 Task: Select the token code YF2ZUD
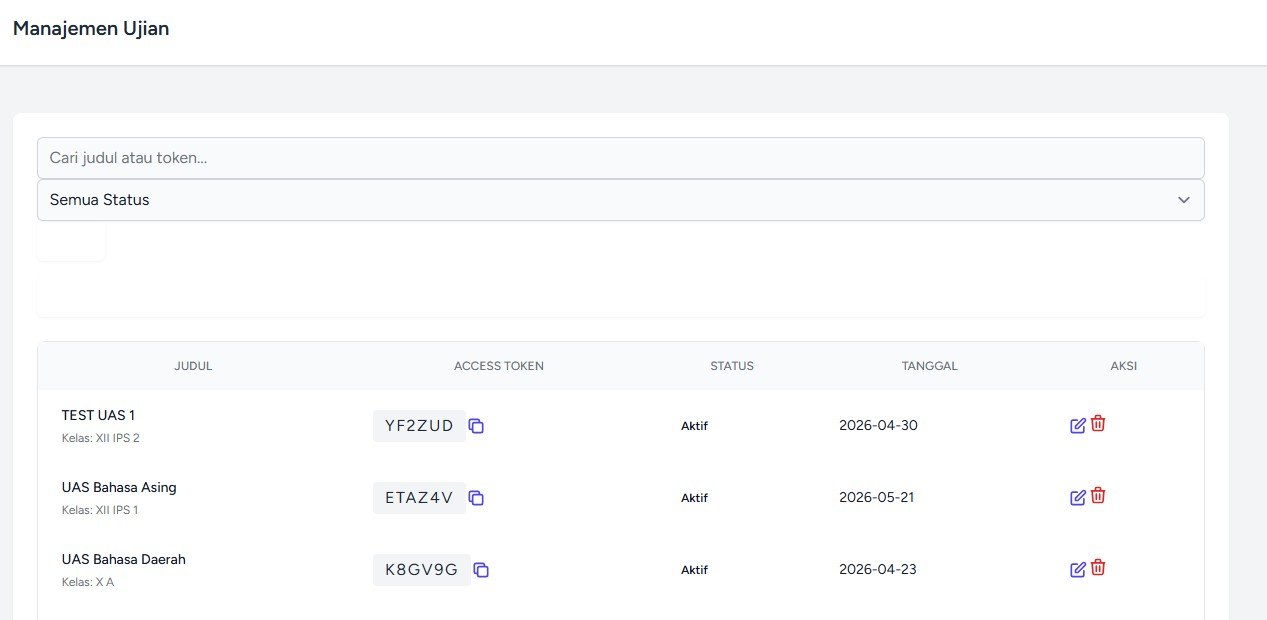(419, 426)
